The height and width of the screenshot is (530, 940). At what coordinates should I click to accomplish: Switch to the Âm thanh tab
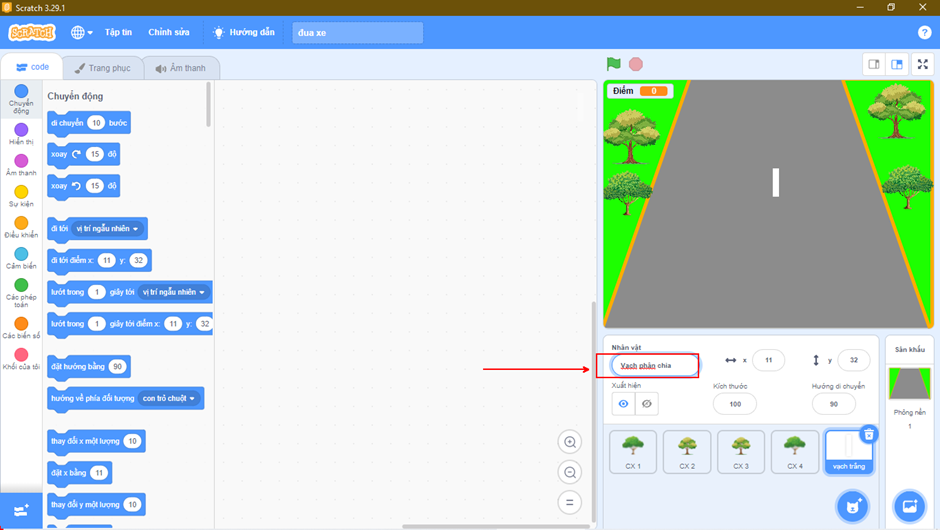click(181, 68)
